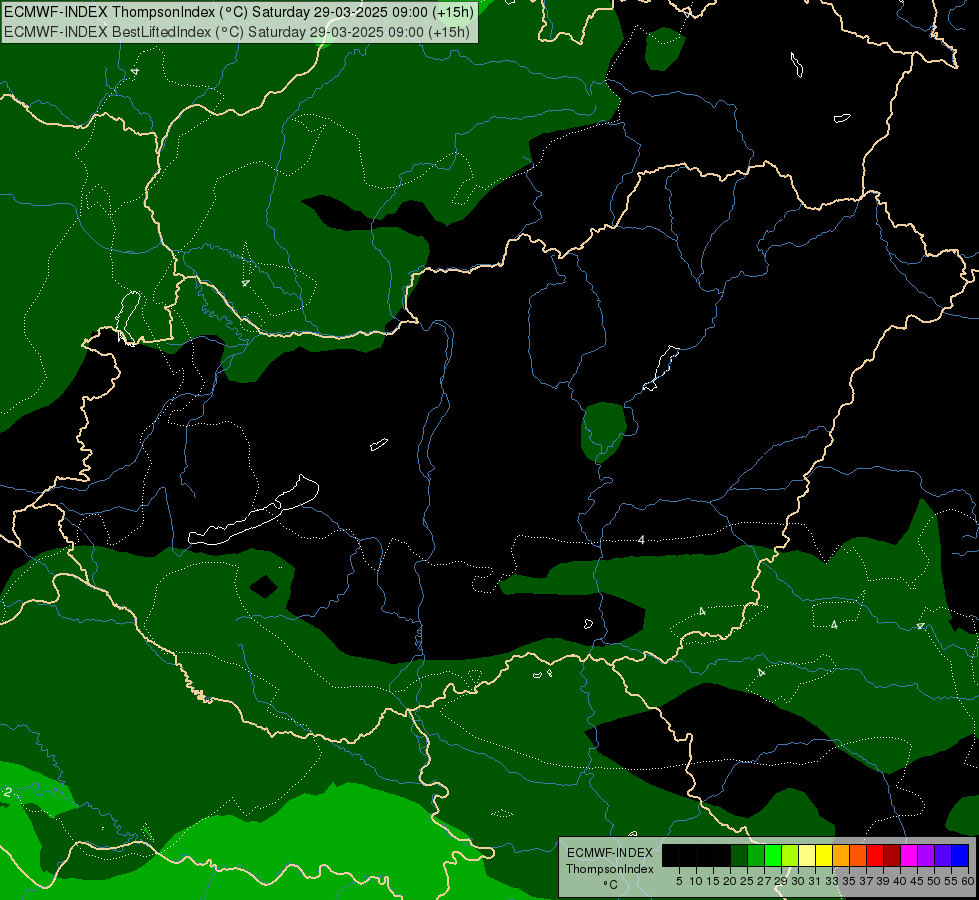
Task: Choose the orange-red 35–37 legend swatch
Action: 858,855
